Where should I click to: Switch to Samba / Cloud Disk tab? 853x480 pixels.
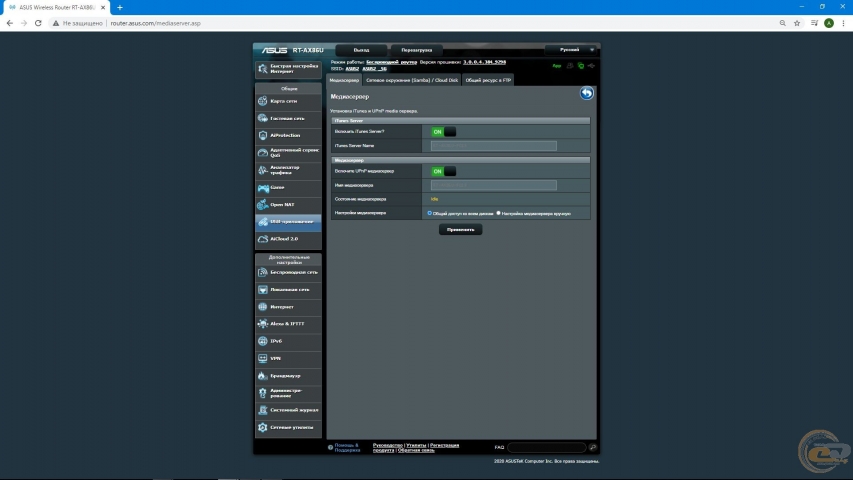(x=412, y=80)
